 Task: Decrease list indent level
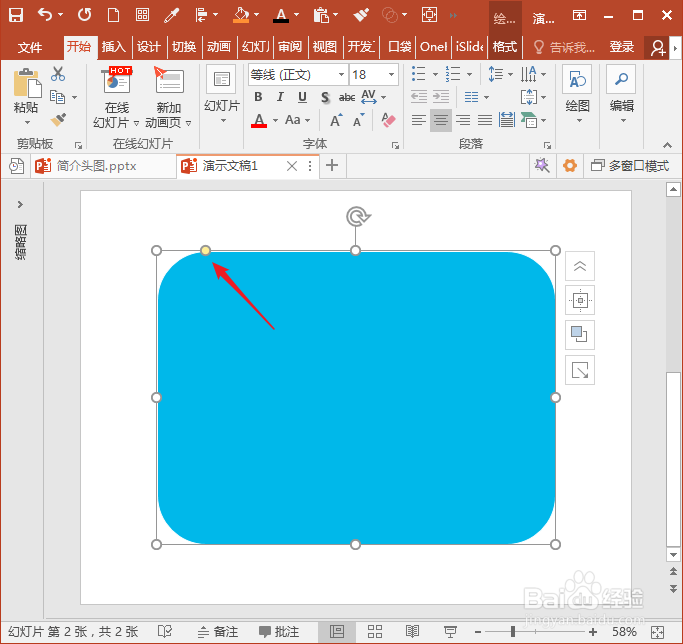click(419, 97)
